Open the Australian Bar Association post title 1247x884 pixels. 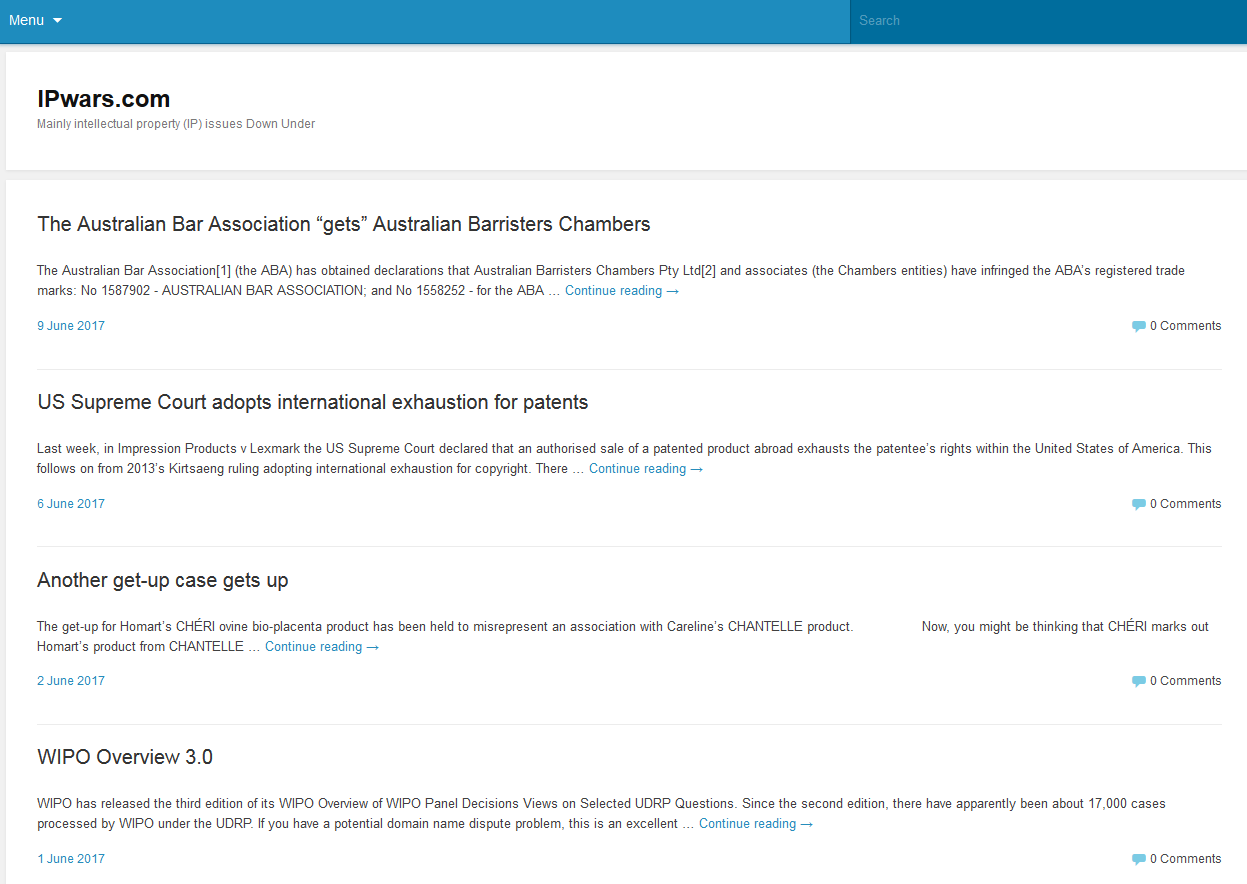[344, 224]
